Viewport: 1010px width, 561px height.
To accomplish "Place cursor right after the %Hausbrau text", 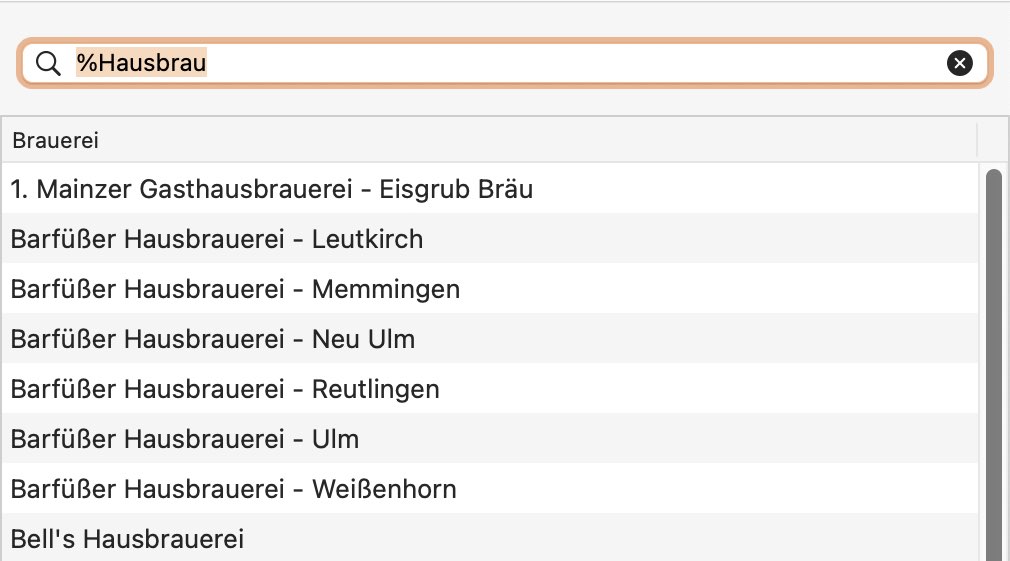I will [x=207, y=62].
